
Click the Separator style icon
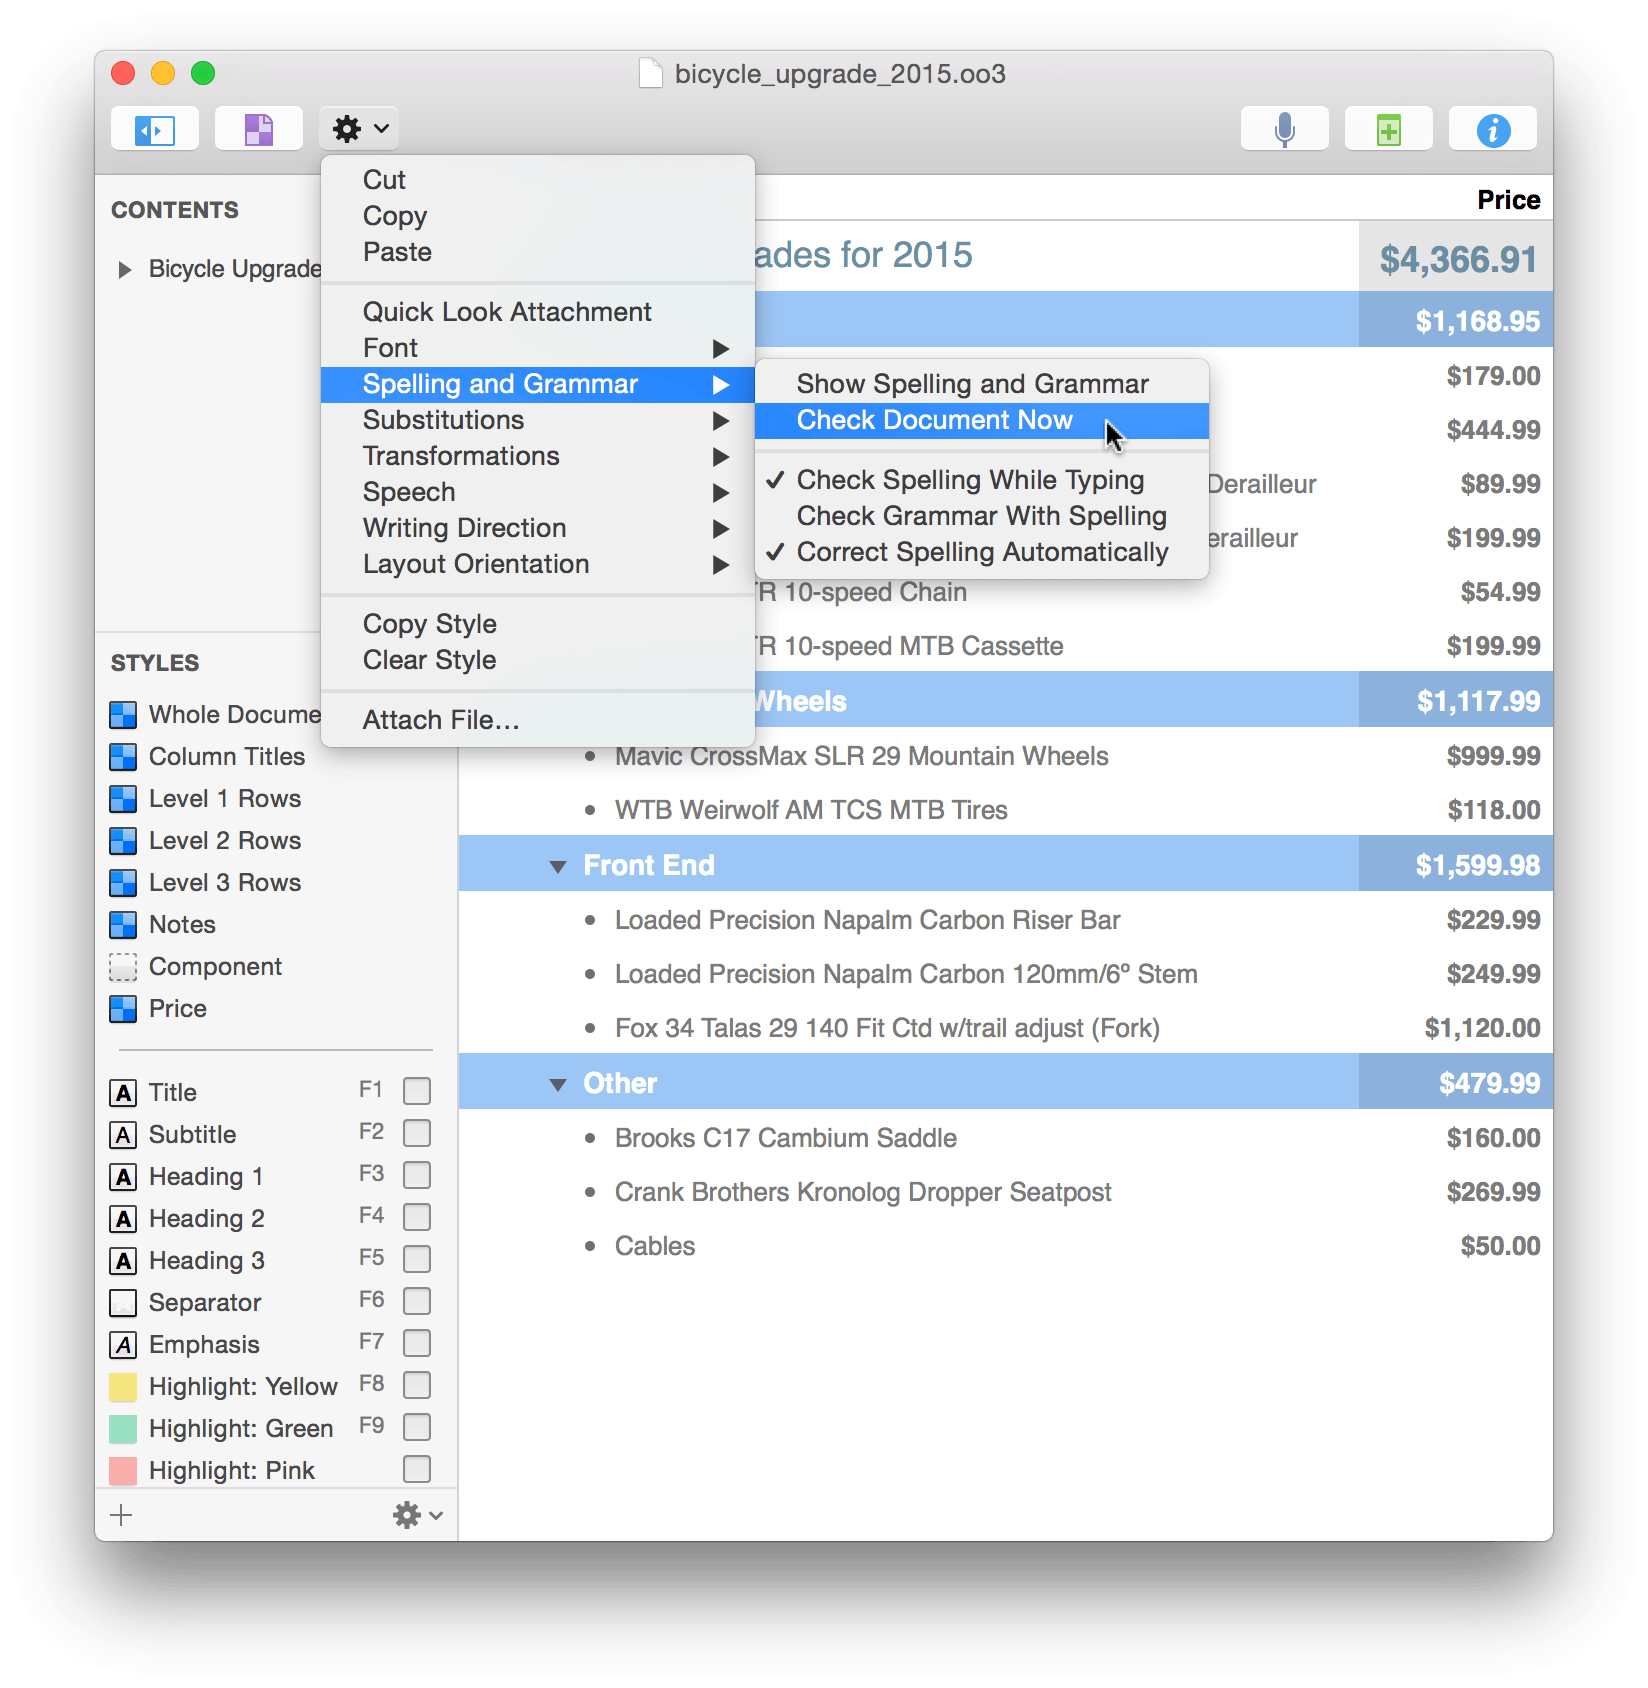point(123,1303)
